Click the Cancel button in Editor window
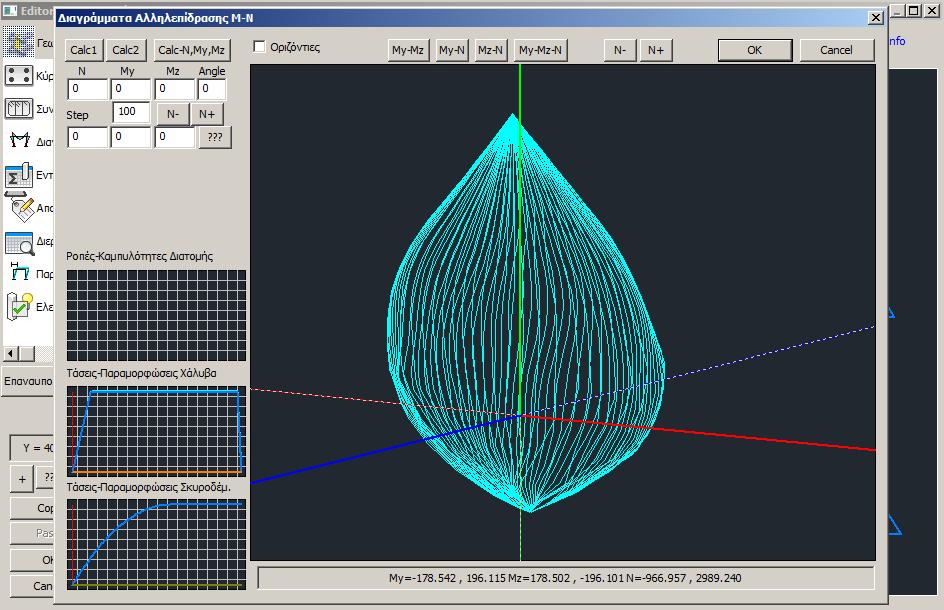The height and width of the screenshot is (610, 944). click(x=33, y=586)
